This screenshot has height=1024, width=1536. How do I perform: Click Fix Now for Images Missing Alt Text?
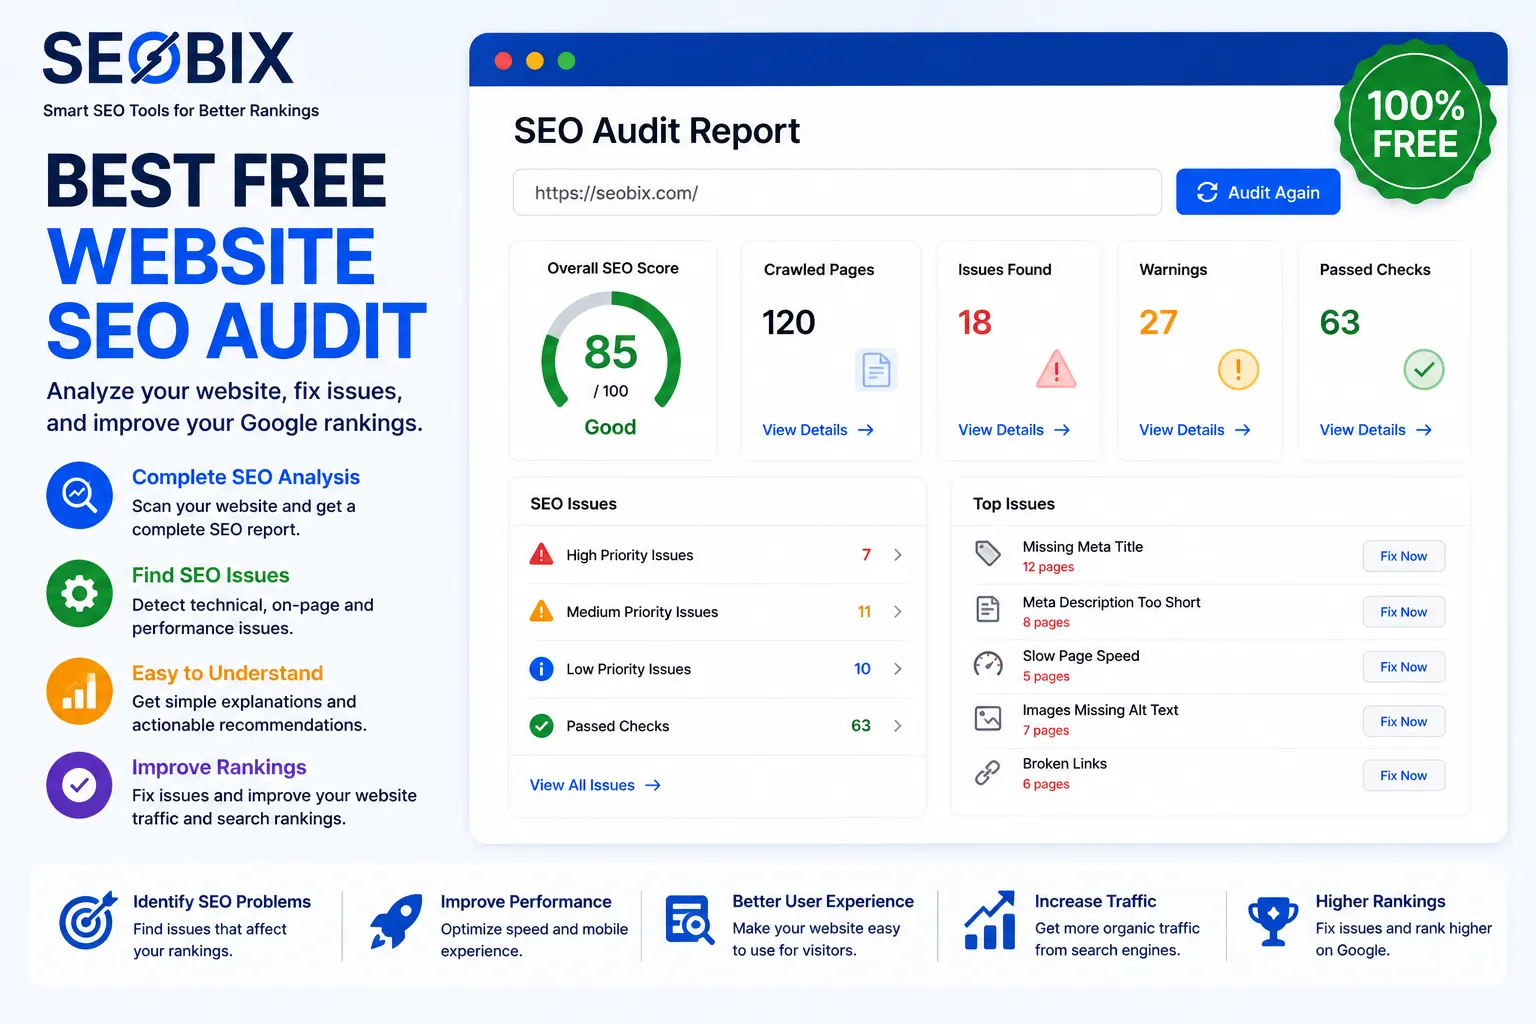(x=1404, y=721)
